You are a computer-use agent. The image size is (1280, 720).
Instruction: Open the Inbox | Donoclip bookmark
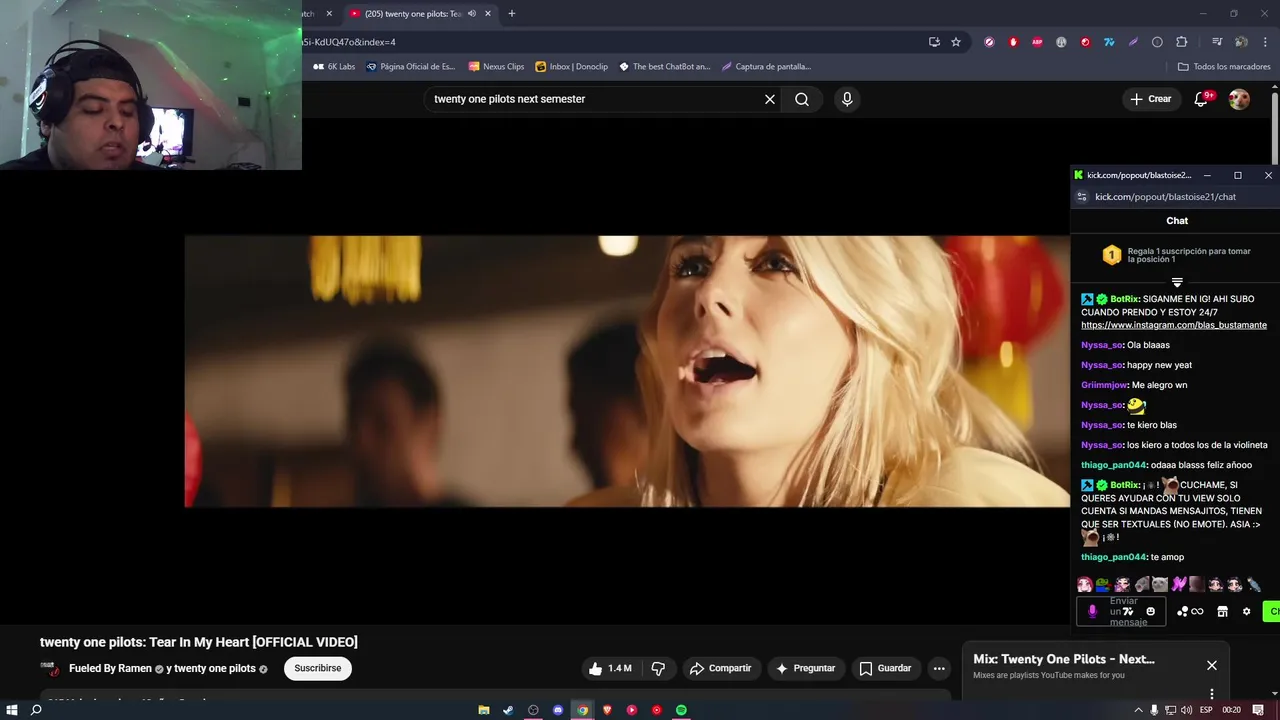pos(572,67)
